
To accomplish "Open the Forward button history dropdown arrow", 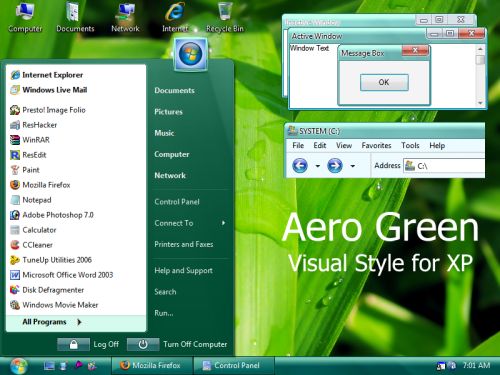I will point(353,166).
